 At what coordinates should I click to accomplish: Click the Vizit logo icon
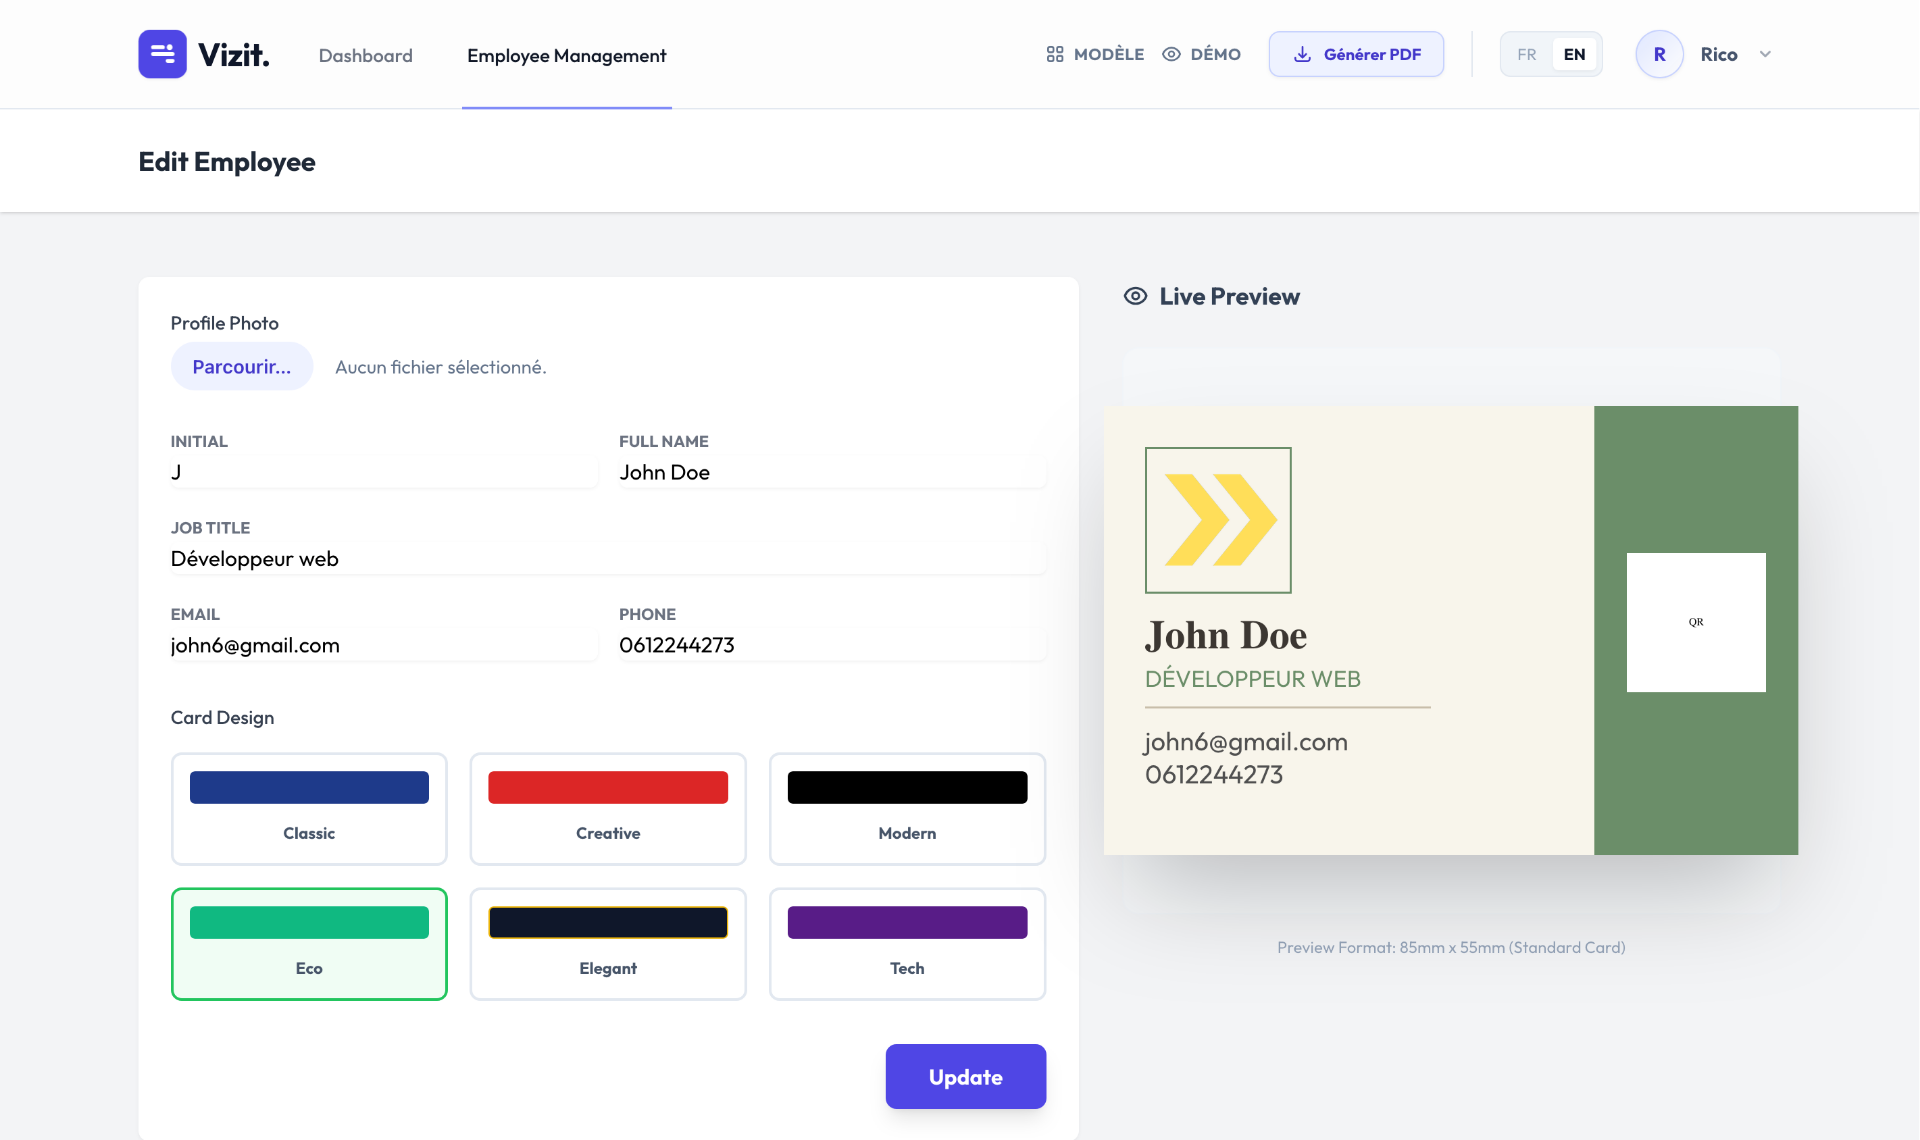pos(162,54)
